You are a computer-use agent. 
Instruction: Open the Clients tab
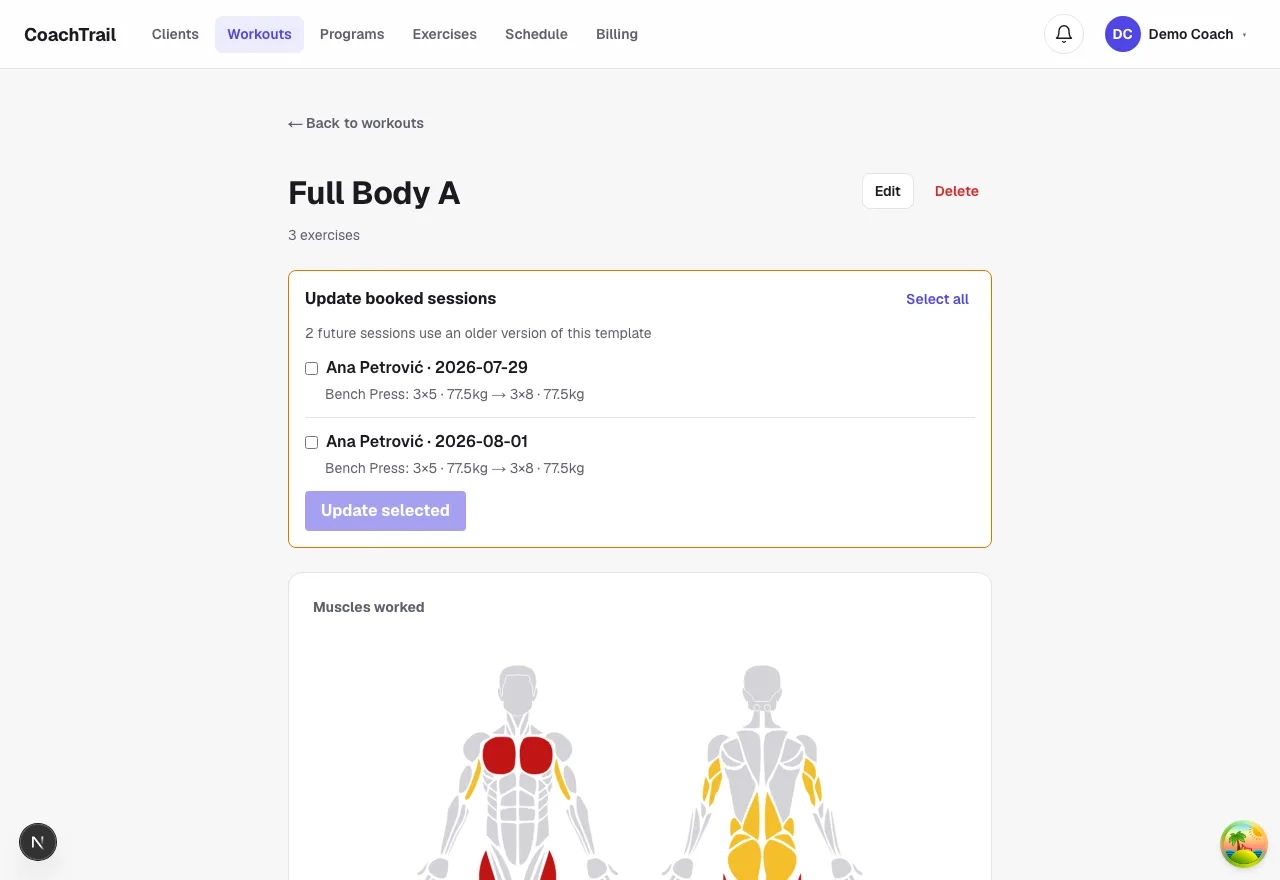(x=175, y=34)
